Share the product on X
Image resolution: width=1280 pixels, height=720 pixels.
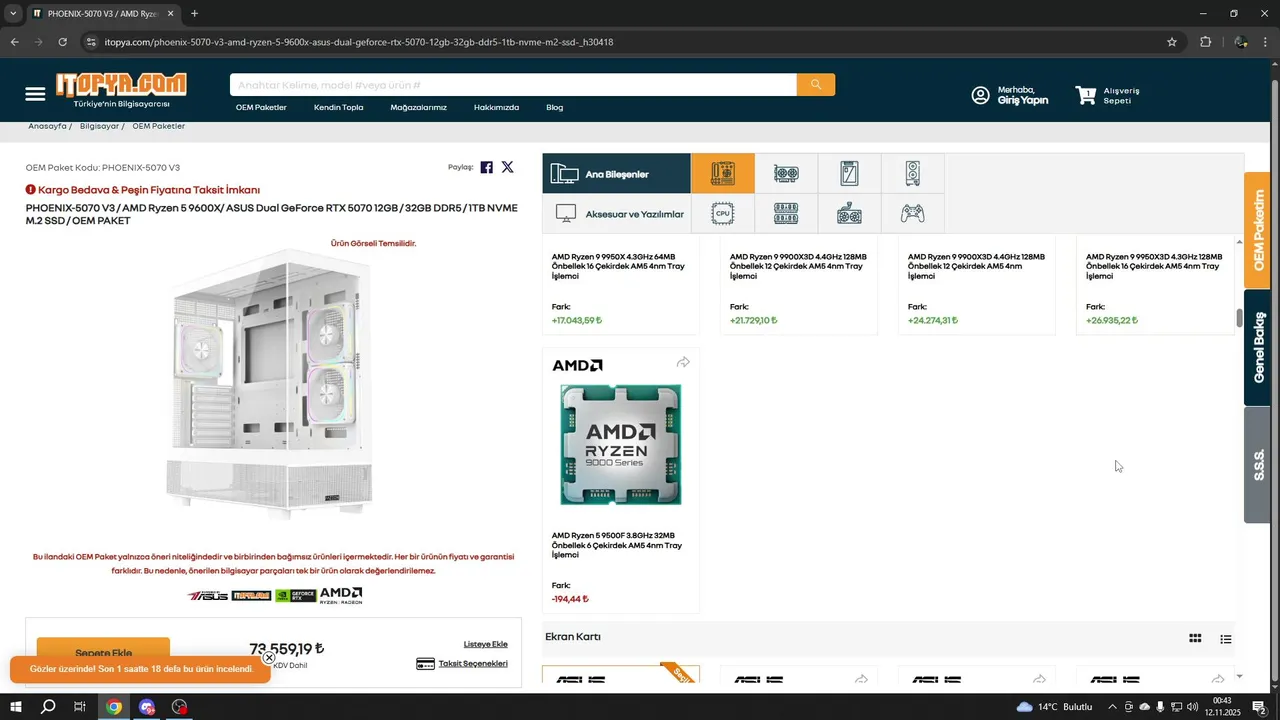tap(507, 167)
